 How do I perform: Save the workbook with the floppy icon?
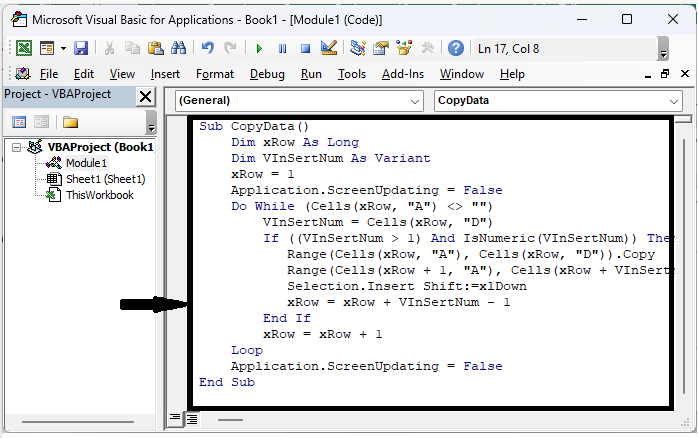point(81,48)
